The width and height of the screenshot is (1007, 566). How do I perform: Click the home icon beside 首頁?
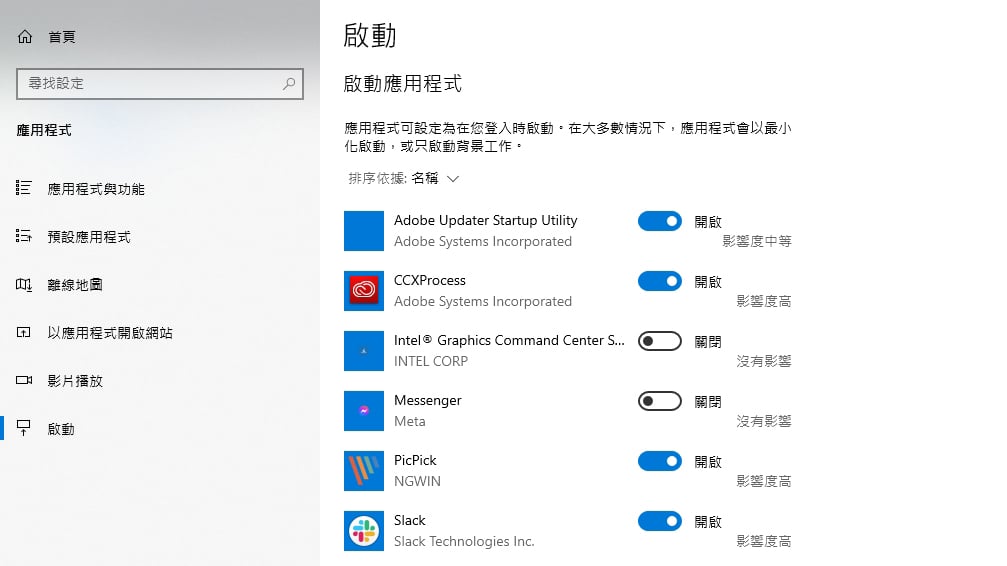(24, 37)
